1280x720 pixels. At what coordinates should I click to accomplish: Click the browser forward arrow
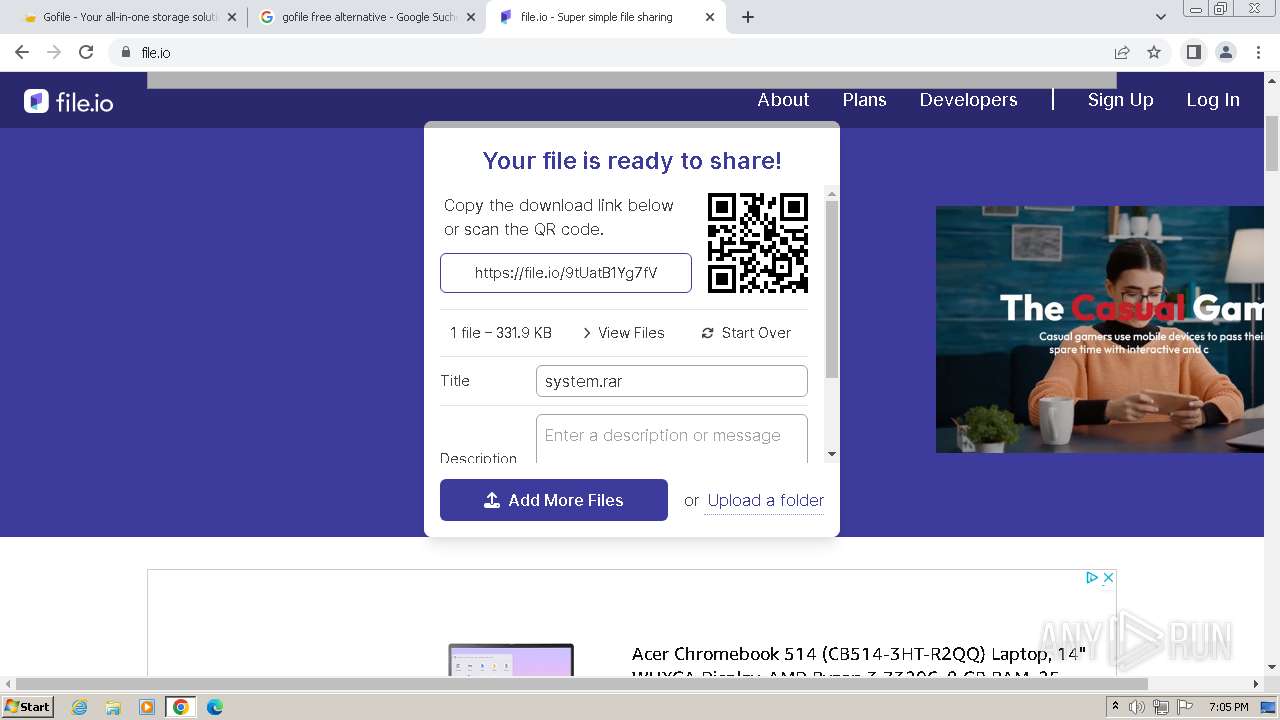click(x=54, y=52)
